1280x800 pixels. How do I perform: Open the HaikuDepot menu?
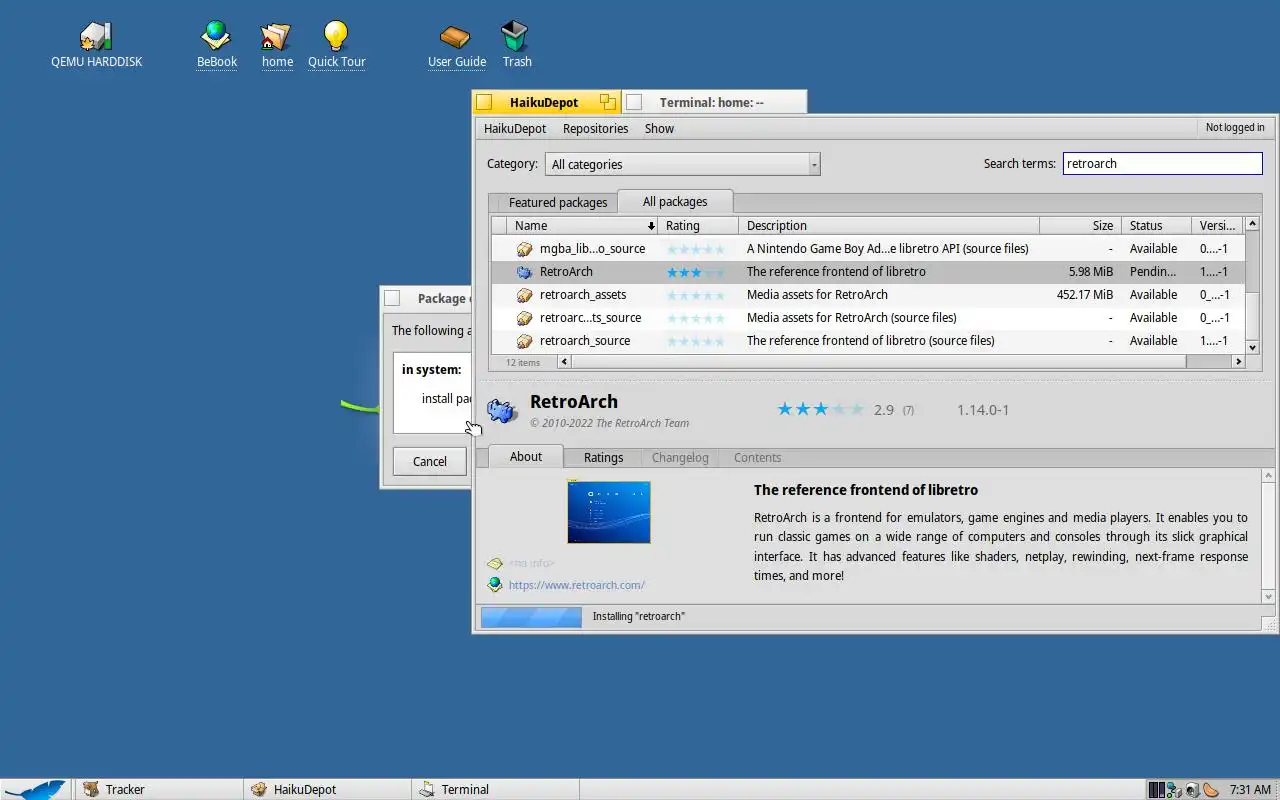515,128
